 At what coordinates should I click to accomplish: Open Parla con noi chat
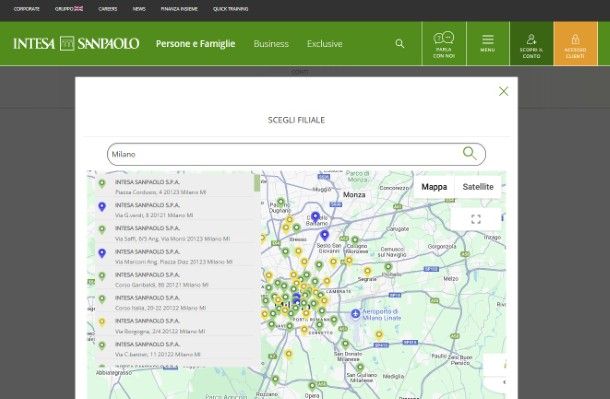click(444, 44)
